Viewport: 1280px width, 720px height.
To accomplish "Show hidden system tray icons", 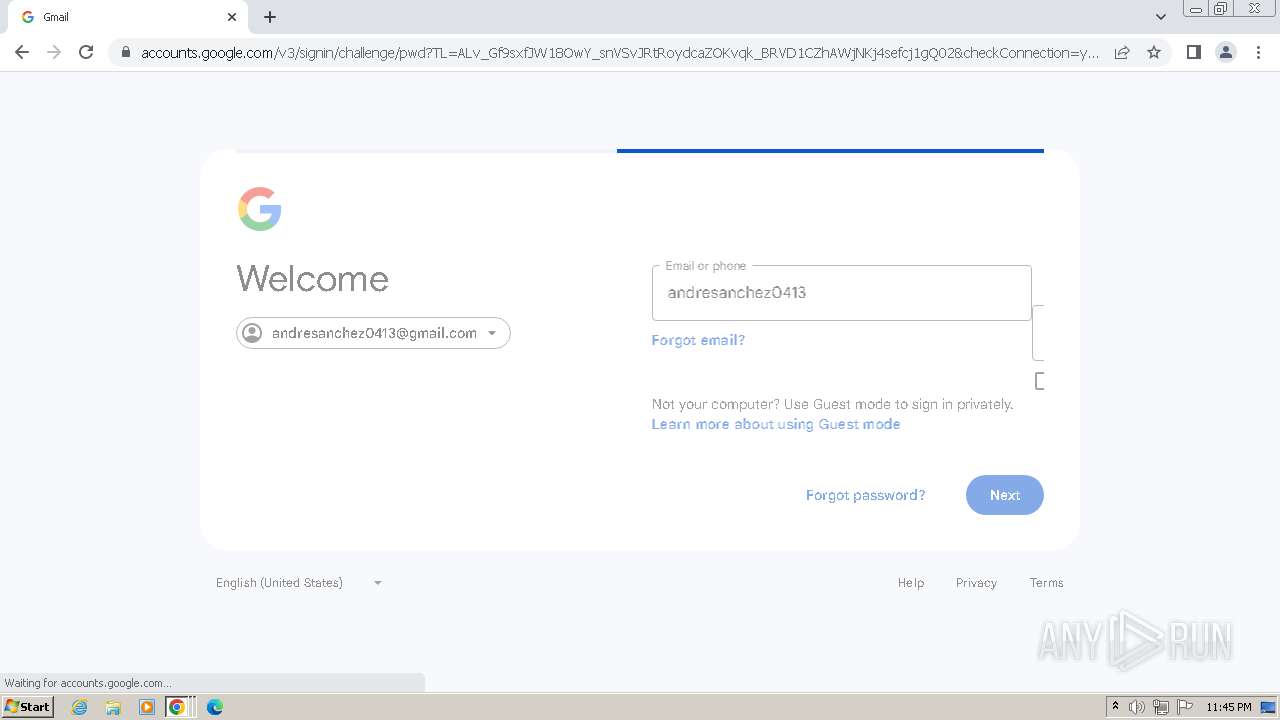I will pos(1115,707).
